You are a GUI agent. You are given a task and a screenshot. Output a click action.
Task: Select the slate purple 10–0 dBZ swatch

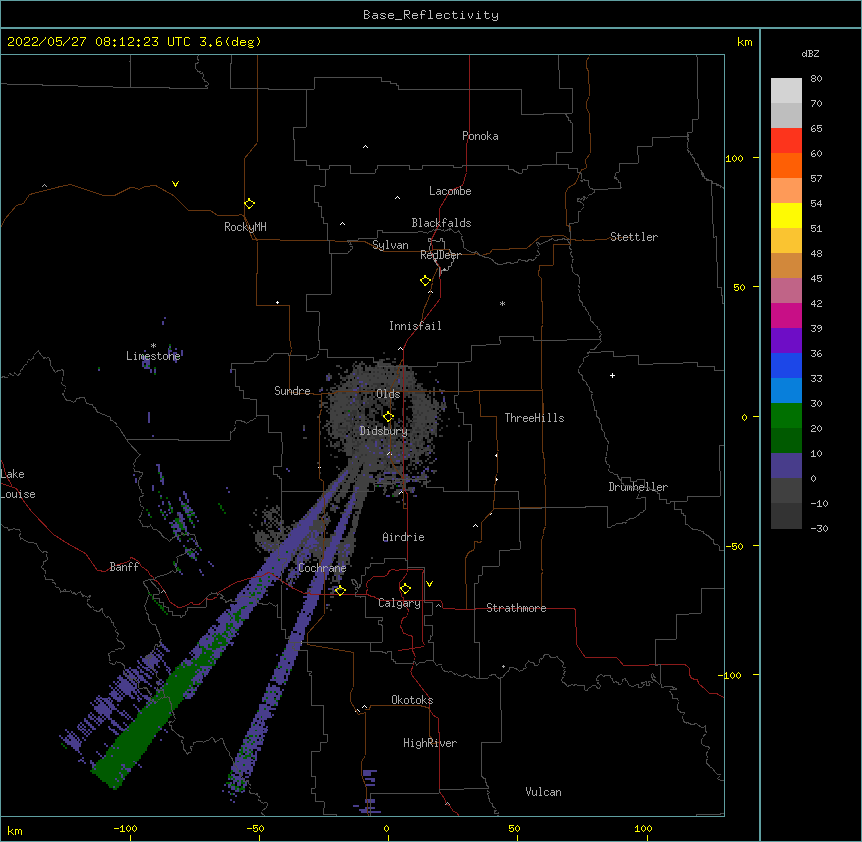(786, 466)
